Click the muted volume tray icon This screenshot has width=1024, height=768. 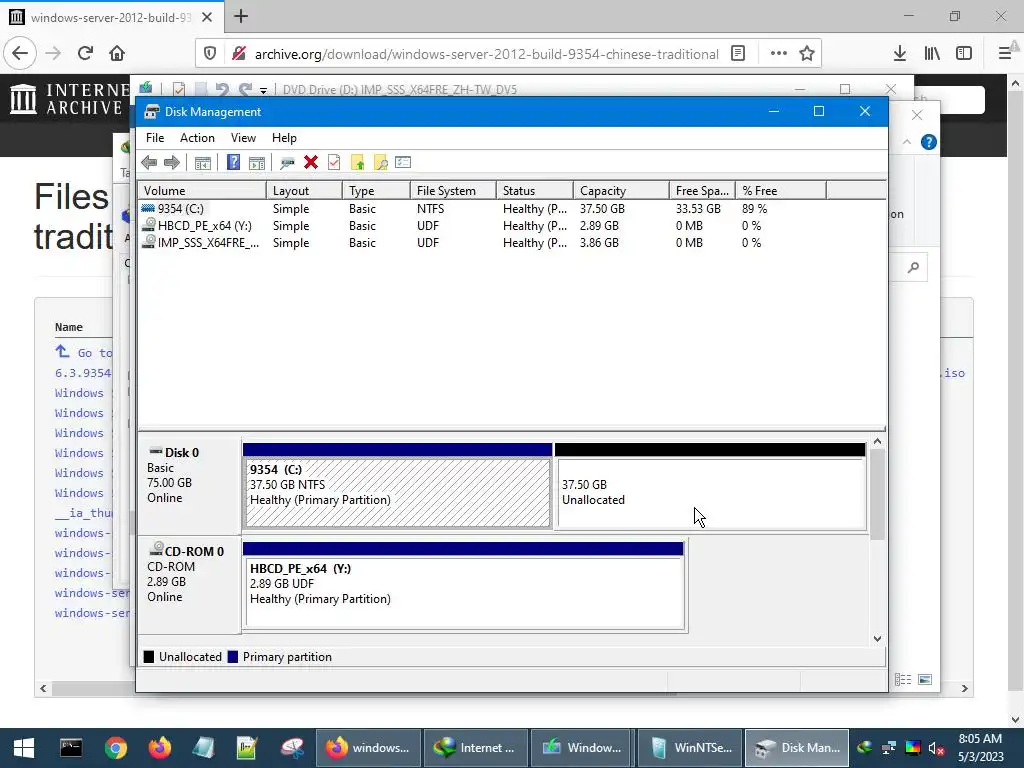pyautogui.click(x=936, y=748)
